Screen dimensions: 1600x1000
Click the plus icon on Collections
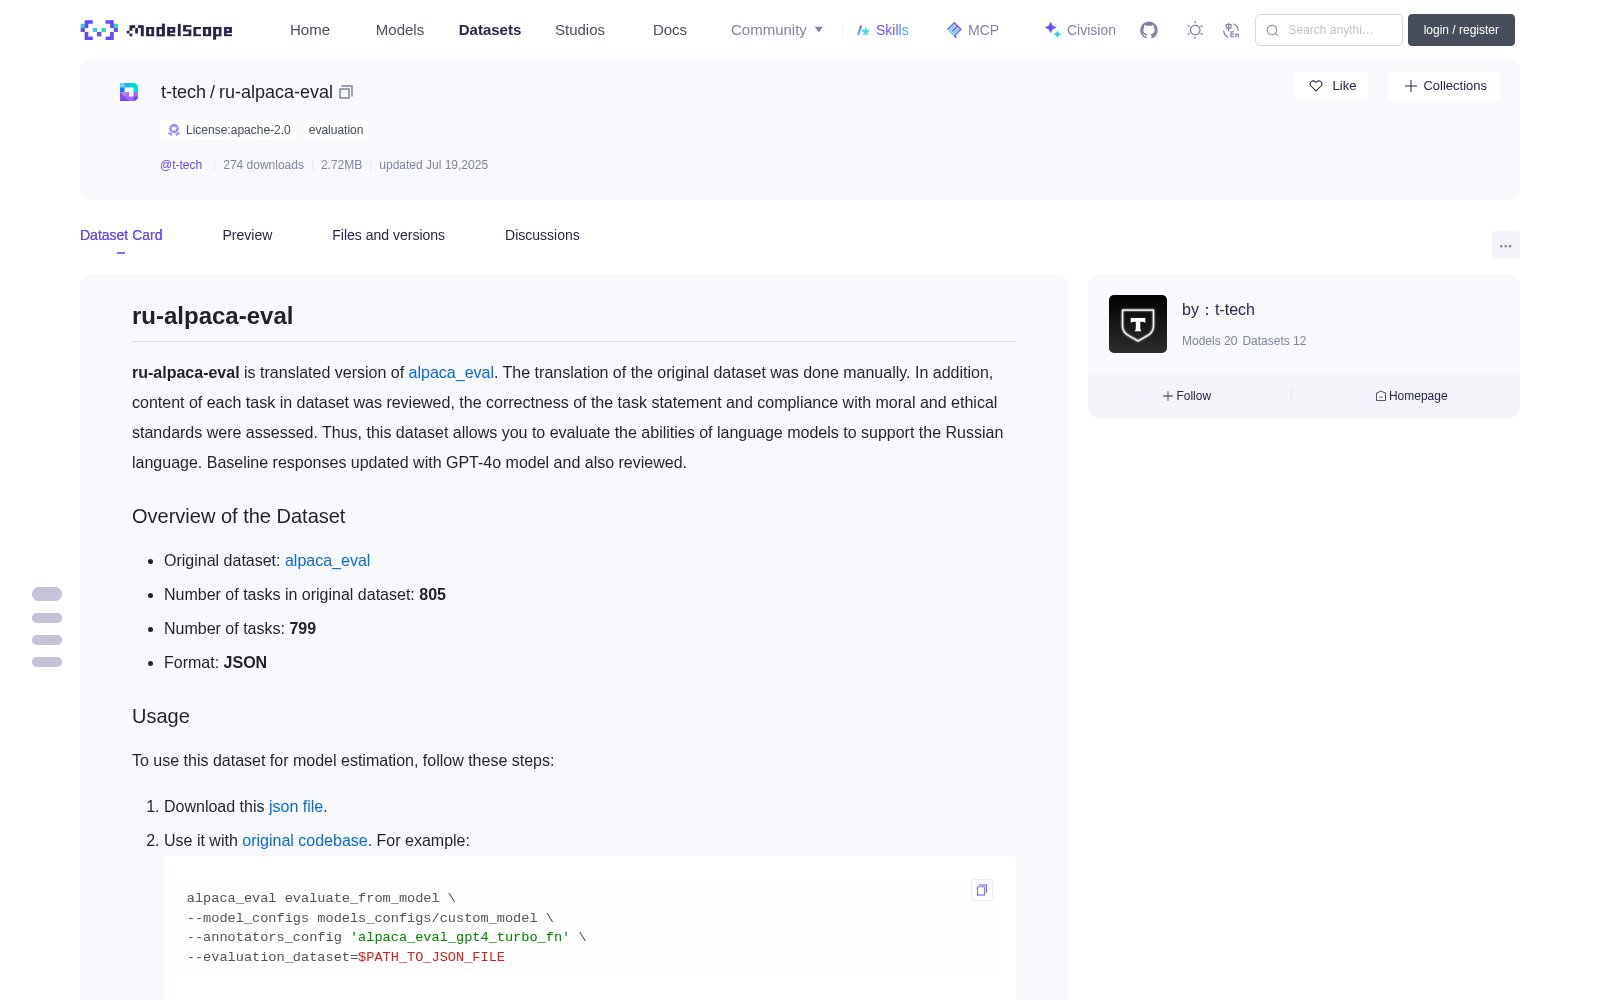[x=1411, y=86]
